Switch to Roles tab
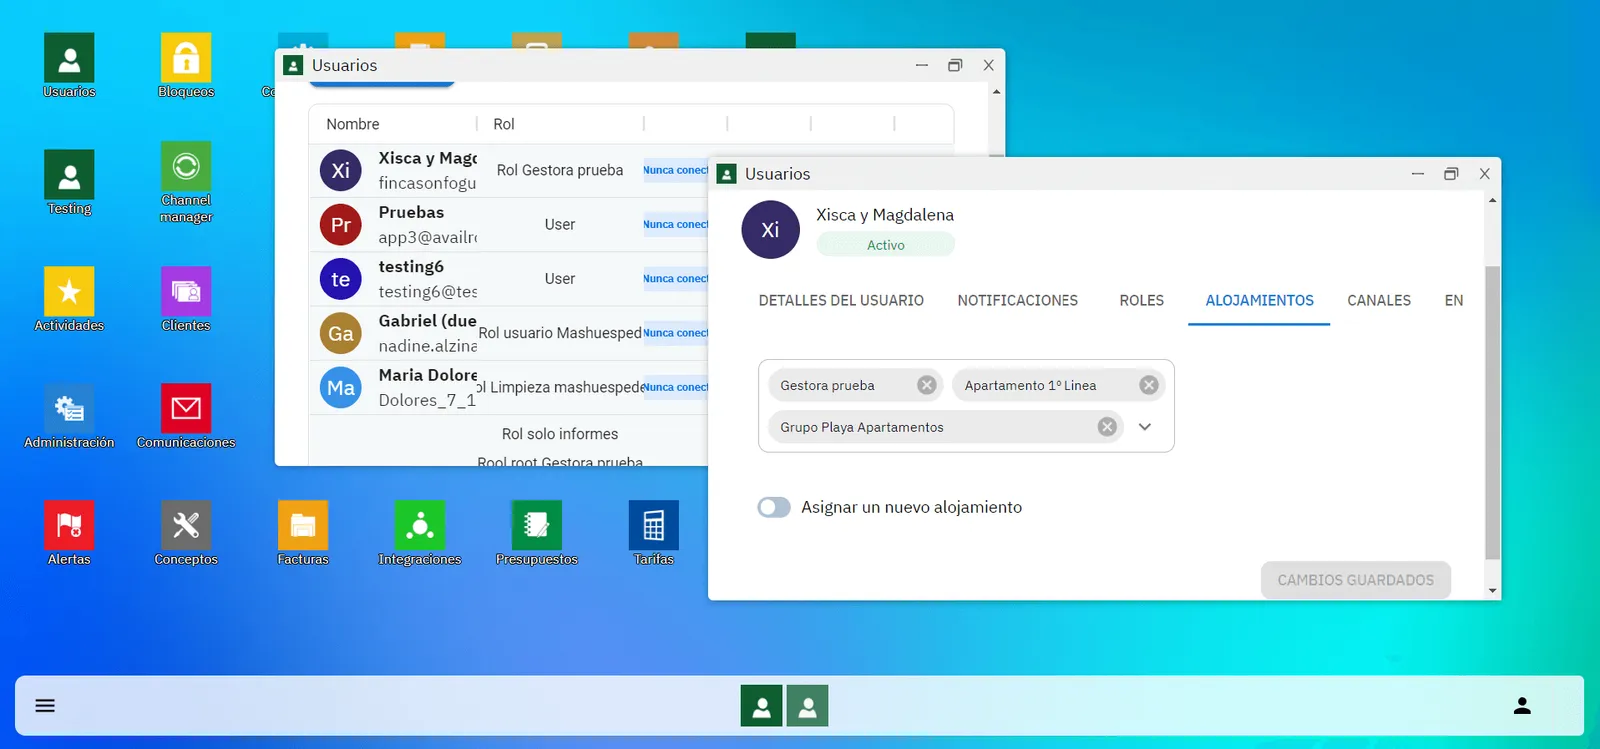The height and width of the screenshot is (749, 1600). 1142,300
